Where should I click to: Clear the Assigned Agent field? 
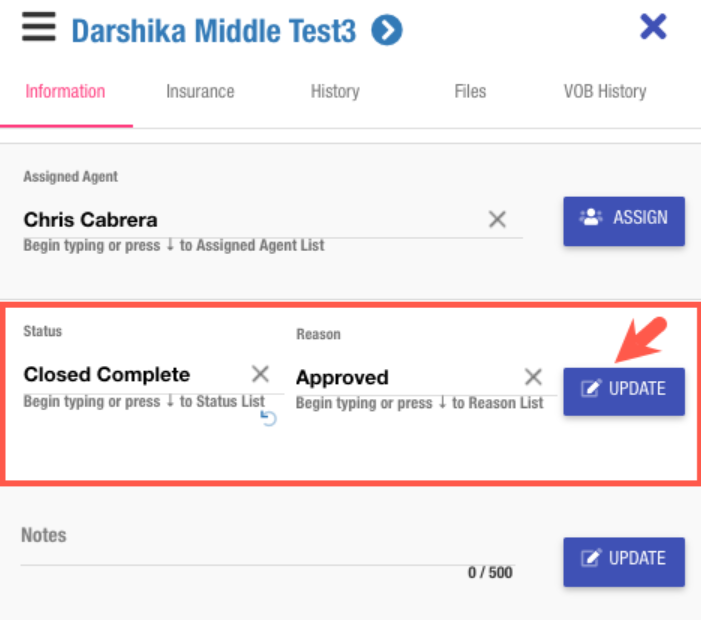click(x=497, y=220)
